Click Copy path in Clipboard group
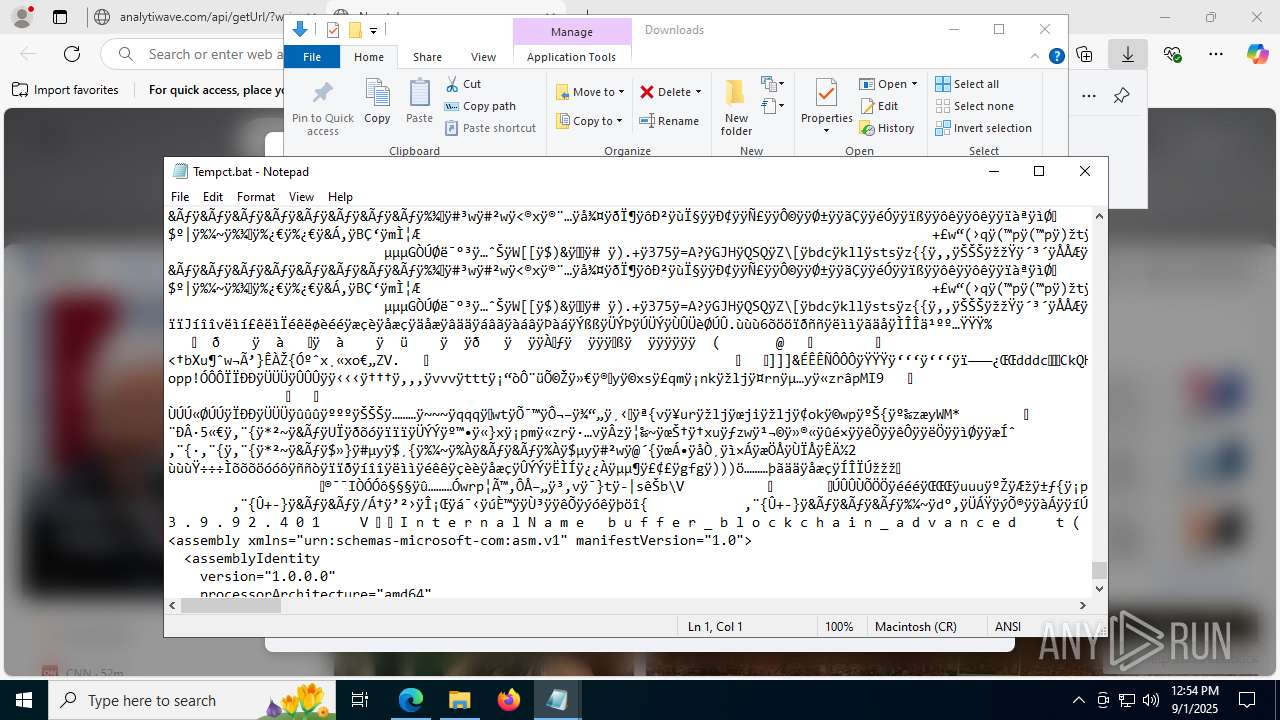This screenshot has width=1280, height=720. pyautogui.click(x=480, y=106)
